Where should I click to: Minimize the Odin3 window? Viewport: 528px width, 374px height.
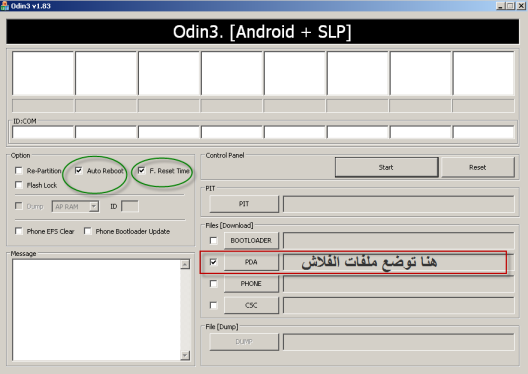pyautogui.click(x=500, y=6)
